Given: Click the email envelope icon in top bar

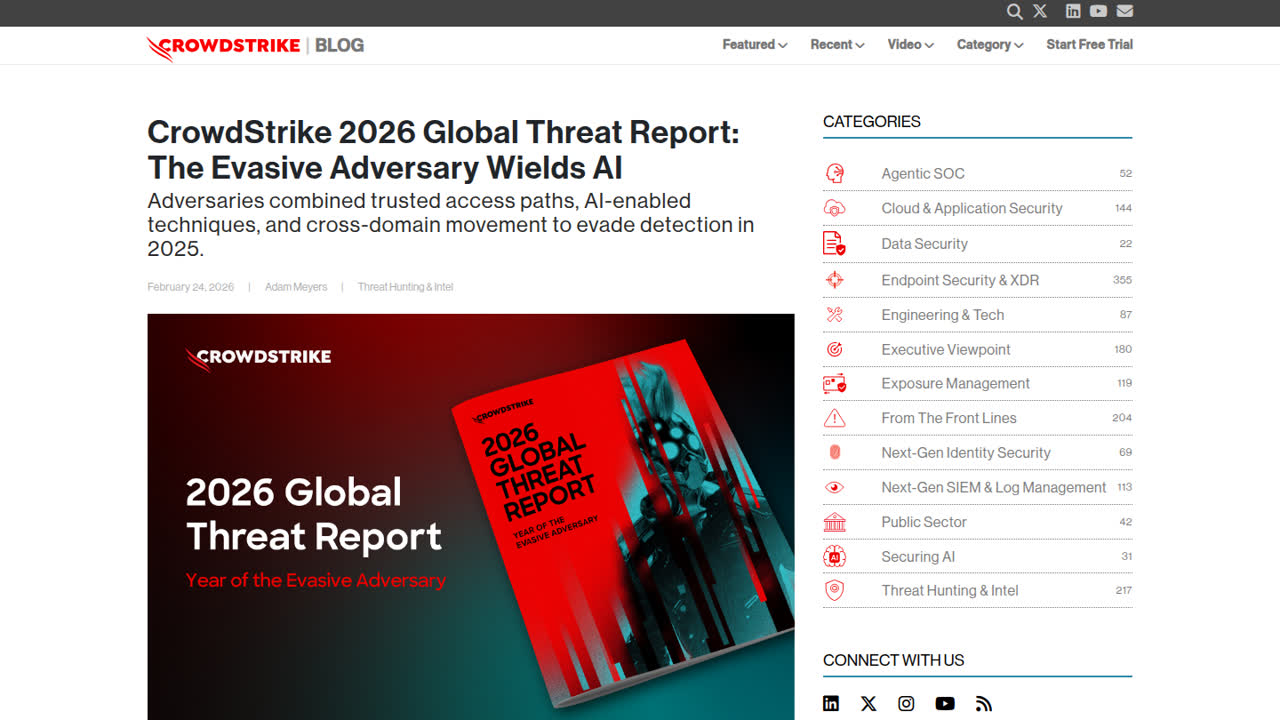Looking at the screenshot, I should coord(1125,11).
